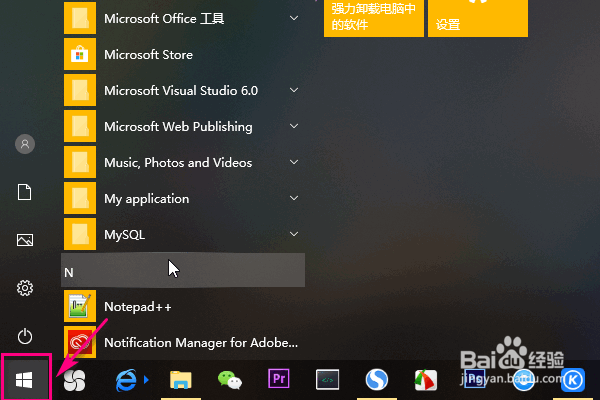This screenshot has height=400, width=600.
Task: Open the 设置 tile
Action: click(478, 18)
